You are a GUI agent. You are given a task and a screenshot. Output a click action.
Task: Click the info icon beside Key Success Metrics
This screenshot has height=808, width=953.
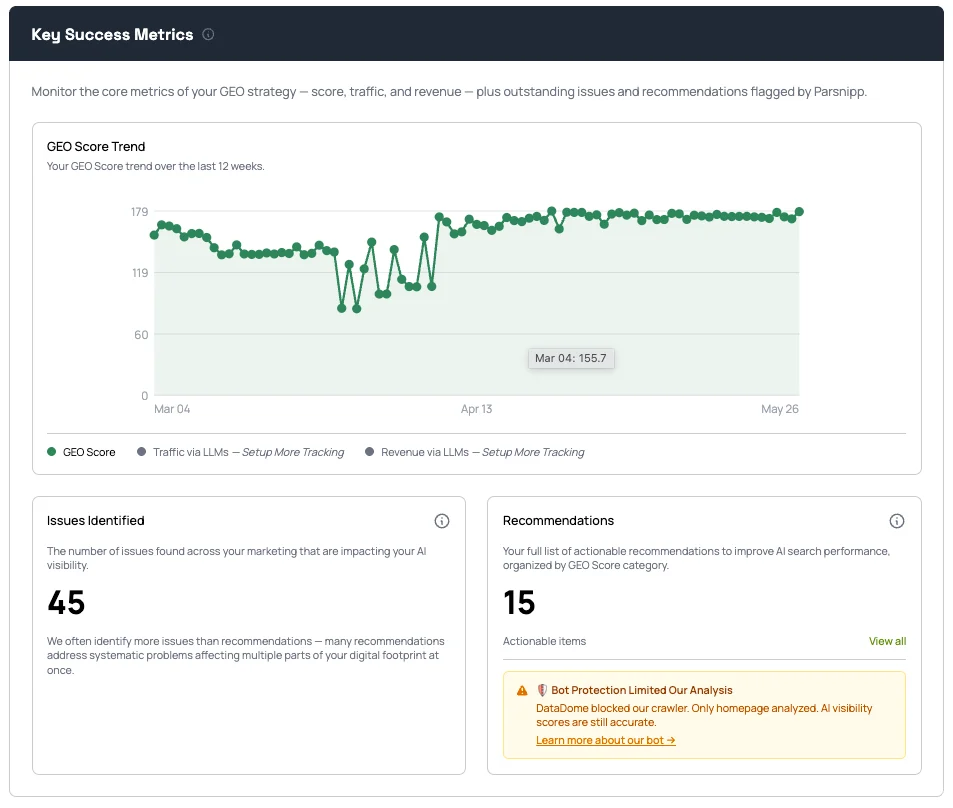pyautogui.click(x=208, y=34)
